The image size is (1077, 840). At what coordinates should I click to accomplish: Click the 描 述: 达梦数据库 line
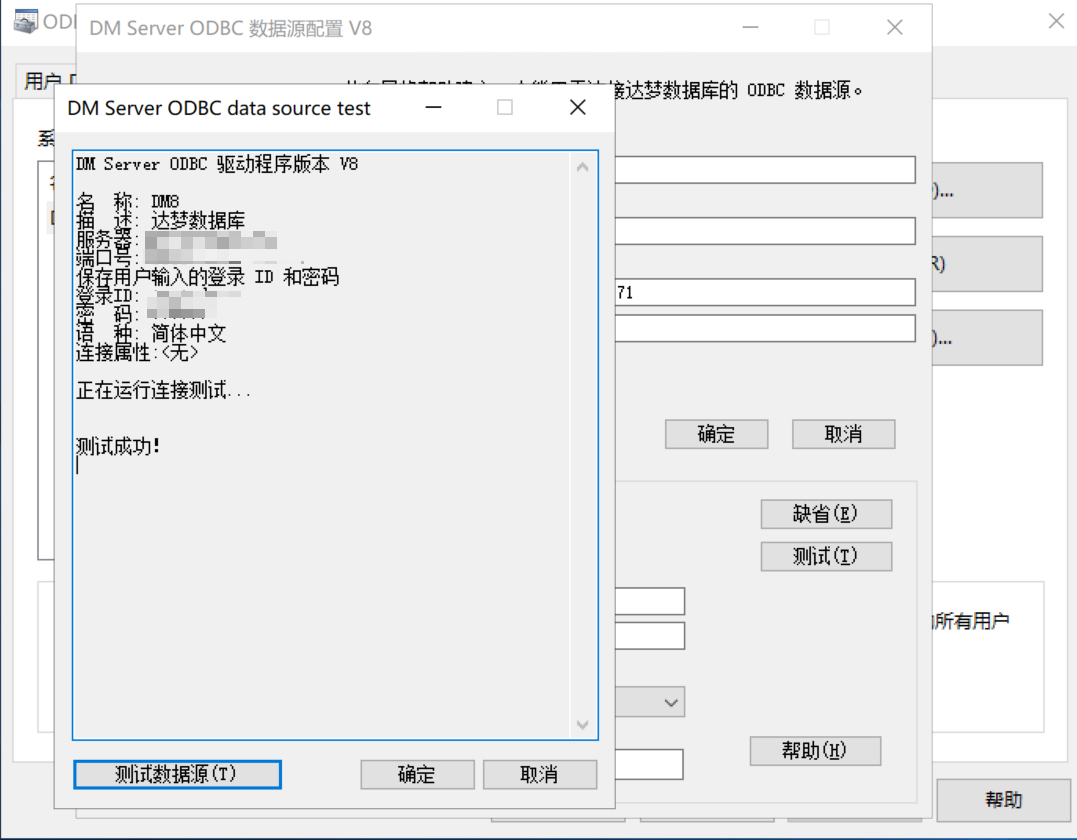[161, 220]
